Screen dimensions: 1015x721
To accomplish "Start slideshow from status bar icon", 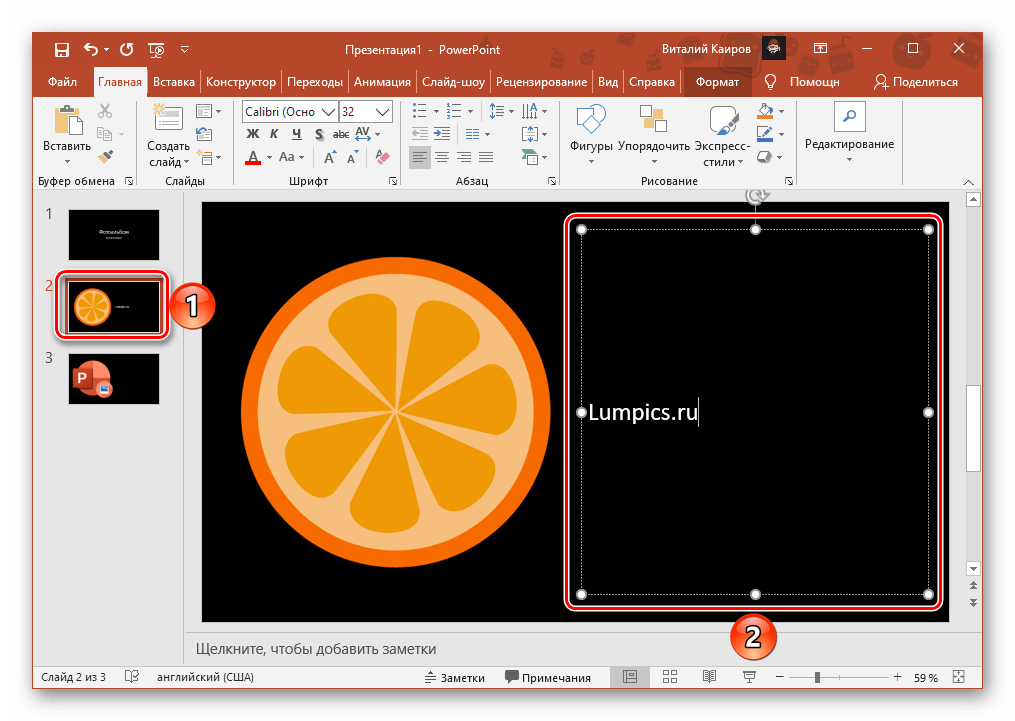I will pyautogui.click(x=749, y=677).
